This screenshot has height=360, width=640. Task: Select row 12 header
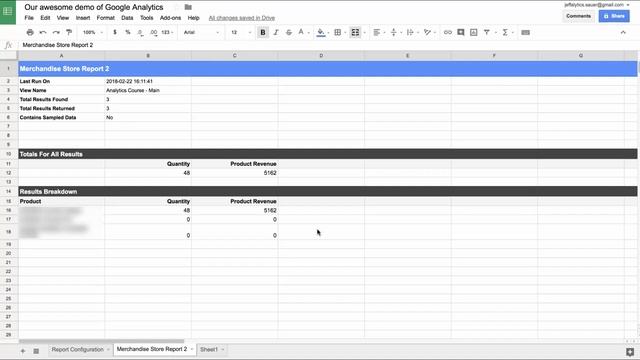coord(9,173)
